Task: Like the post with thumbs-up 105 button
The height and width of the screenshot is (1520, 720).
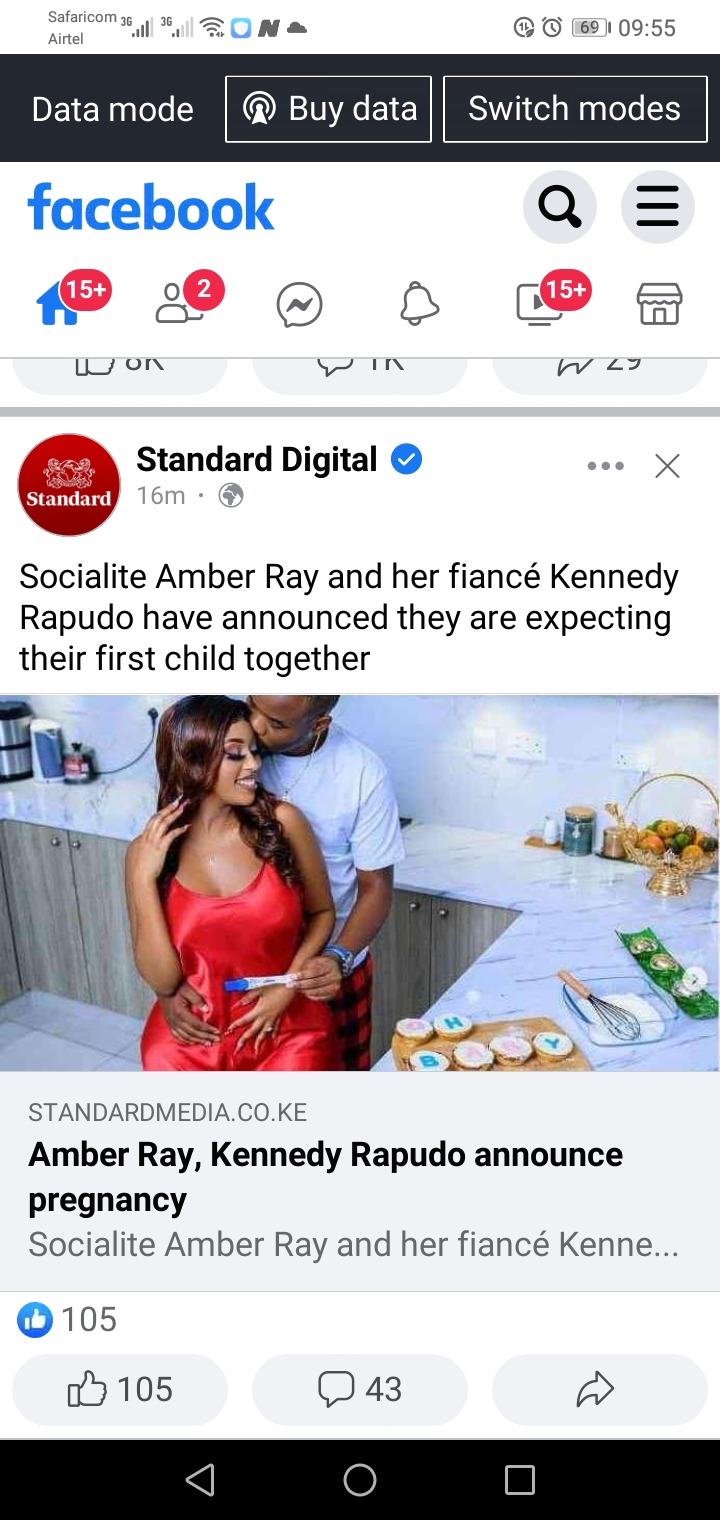Action: coord(120,1389)
